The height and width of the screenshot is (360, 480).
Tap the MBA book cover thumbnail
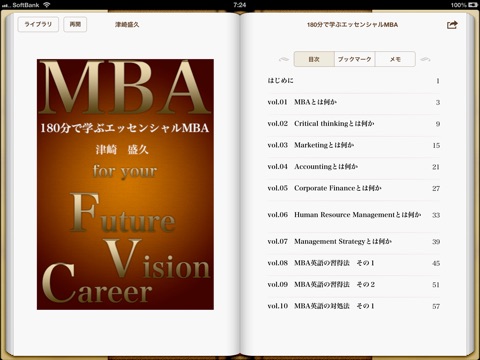coord(125,184)
